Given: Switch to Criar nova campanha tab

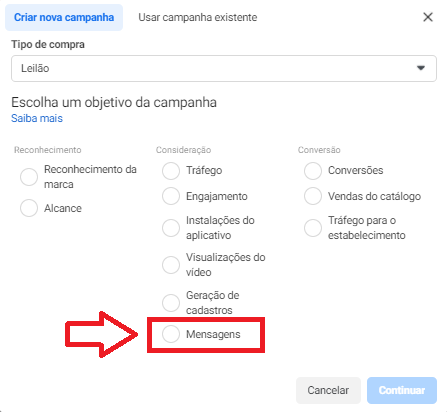Looking at the screenshot, I should point(64,17).
